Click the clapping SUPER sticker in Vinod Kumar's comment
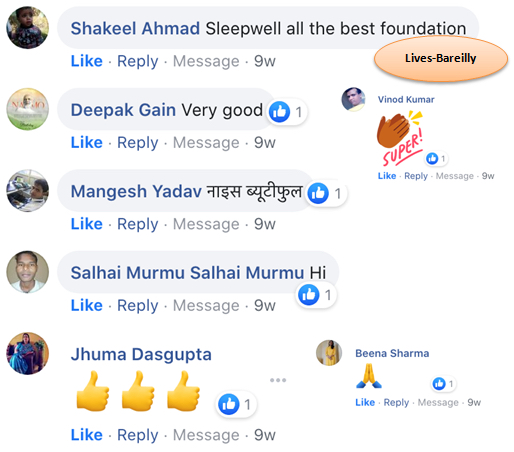 (400, 139)
